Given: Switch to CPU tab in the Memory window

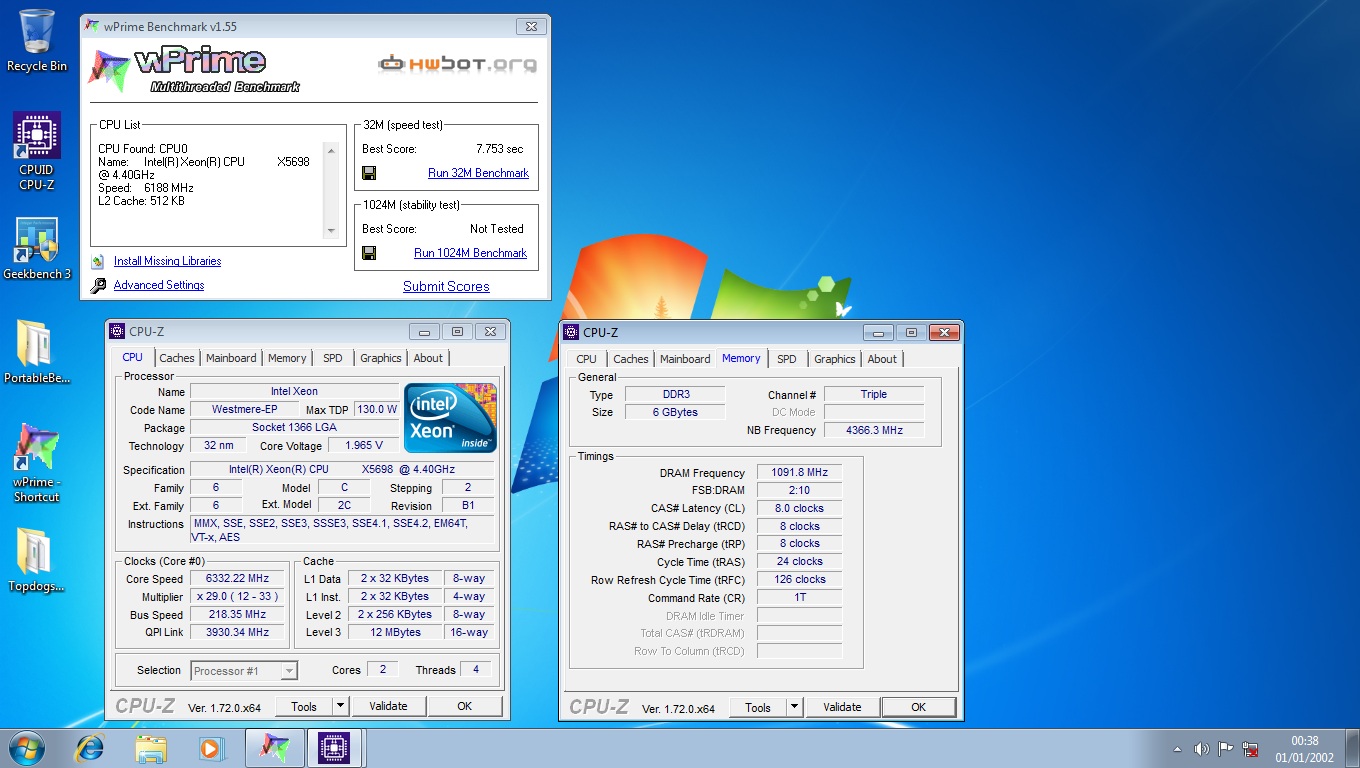Looking at the screenshot, I should [x=587, y=359].
